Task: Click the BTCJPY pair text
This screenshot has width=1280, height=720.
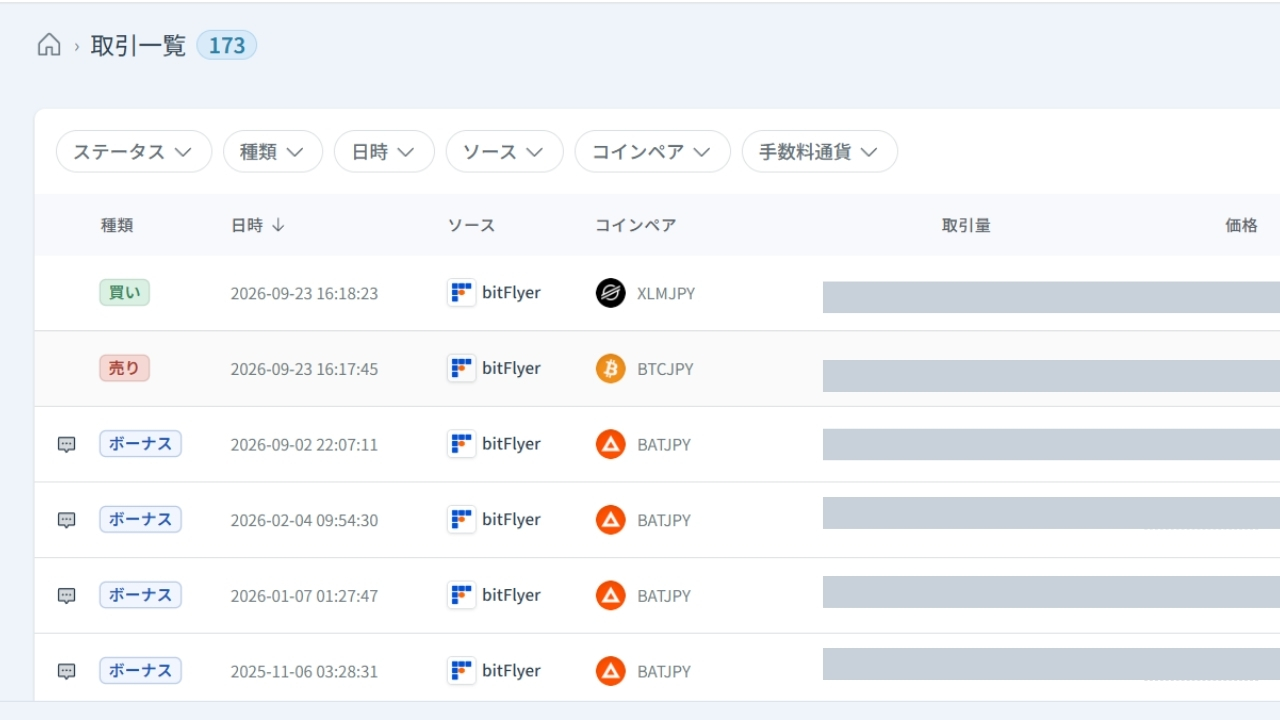Action: point(665,369)
